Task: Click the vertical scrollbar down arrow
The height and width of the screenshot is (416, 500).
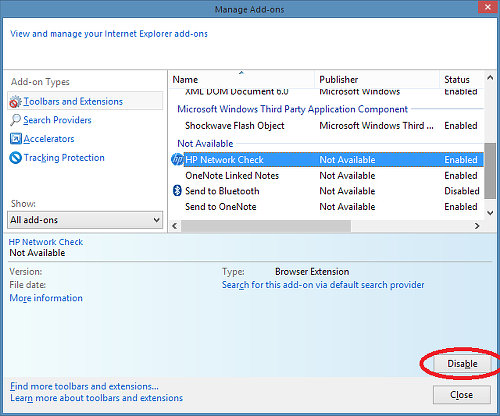Action: click(490, 213)
